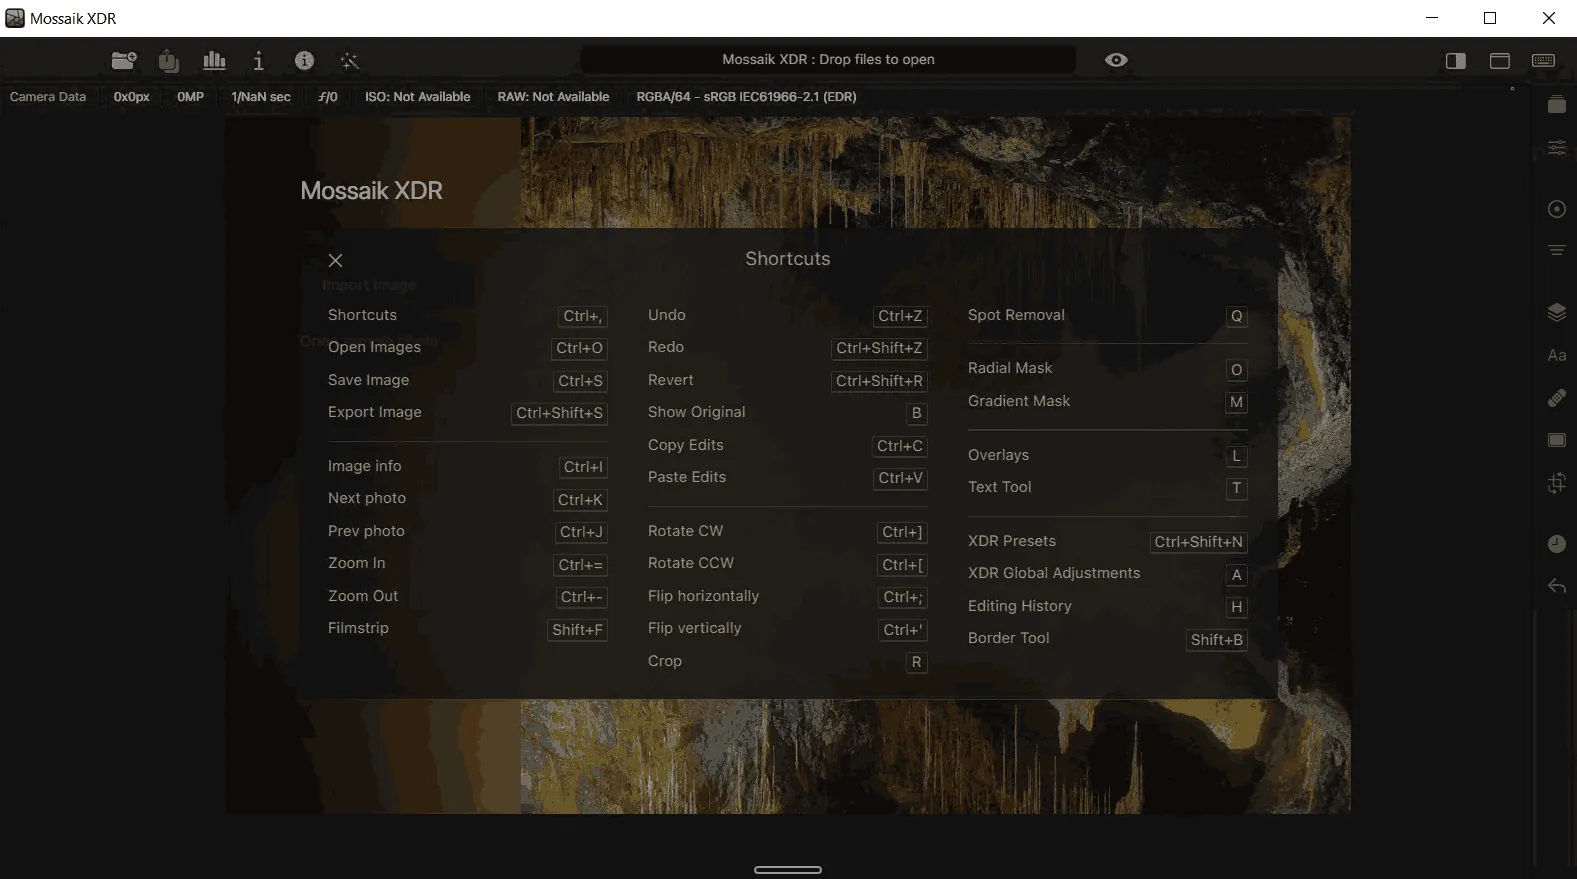Click the 'Show Original' shortcut row label
This screenshot has width=1577, height=879.
[x=697, y=412]
